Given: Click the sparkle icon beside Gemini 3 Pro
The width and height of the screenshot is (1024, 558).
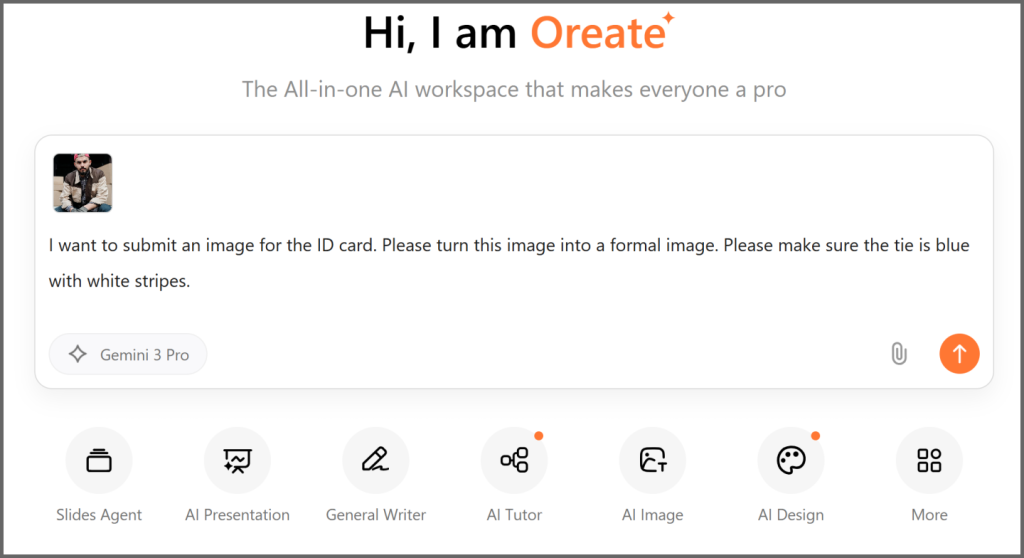Looking at the screenshot, I should point(78,354).
